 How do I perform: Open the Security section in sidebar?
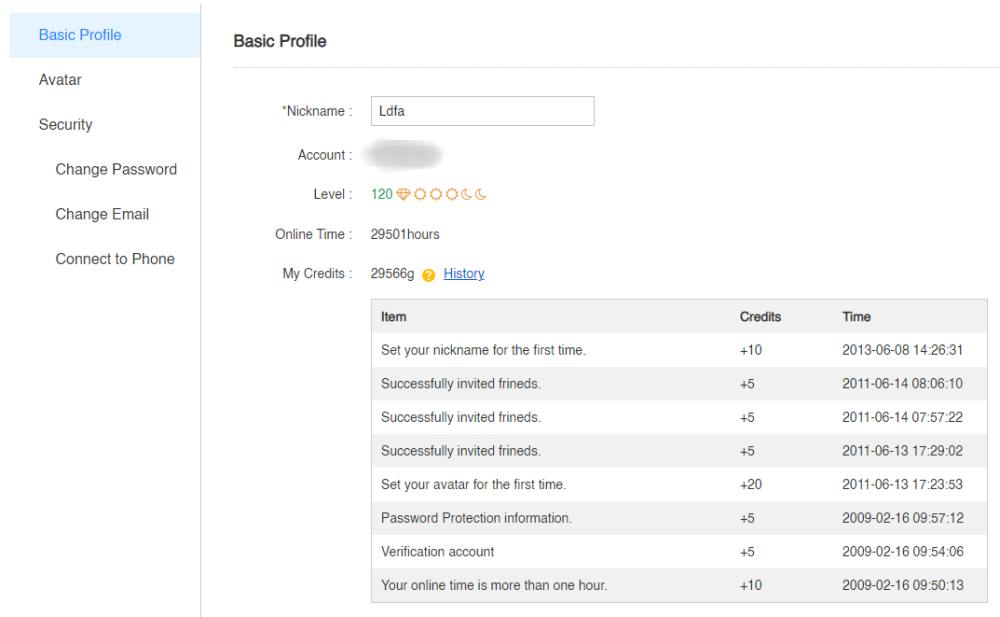(66, 125)
